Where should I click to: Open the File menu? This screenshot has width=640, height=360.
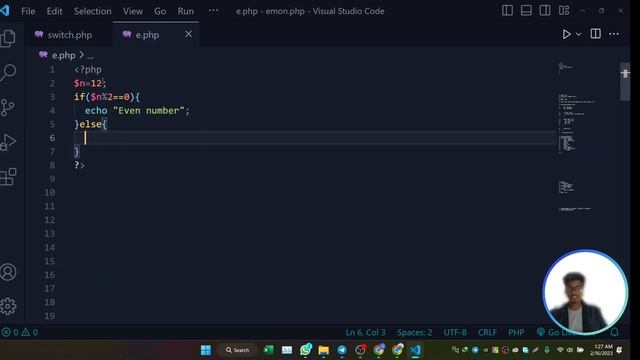point(28,11)
